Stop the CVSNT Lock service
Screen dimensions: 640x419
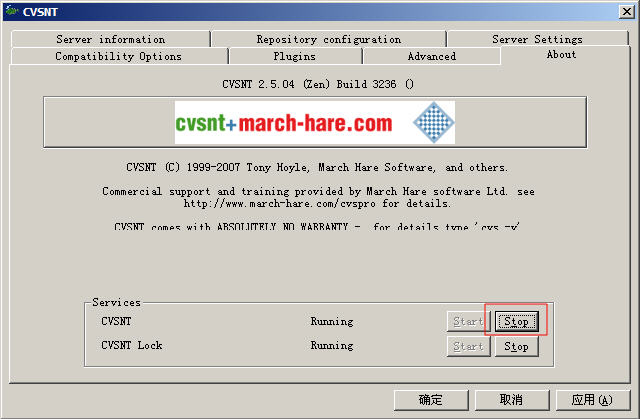pos(516,346)
